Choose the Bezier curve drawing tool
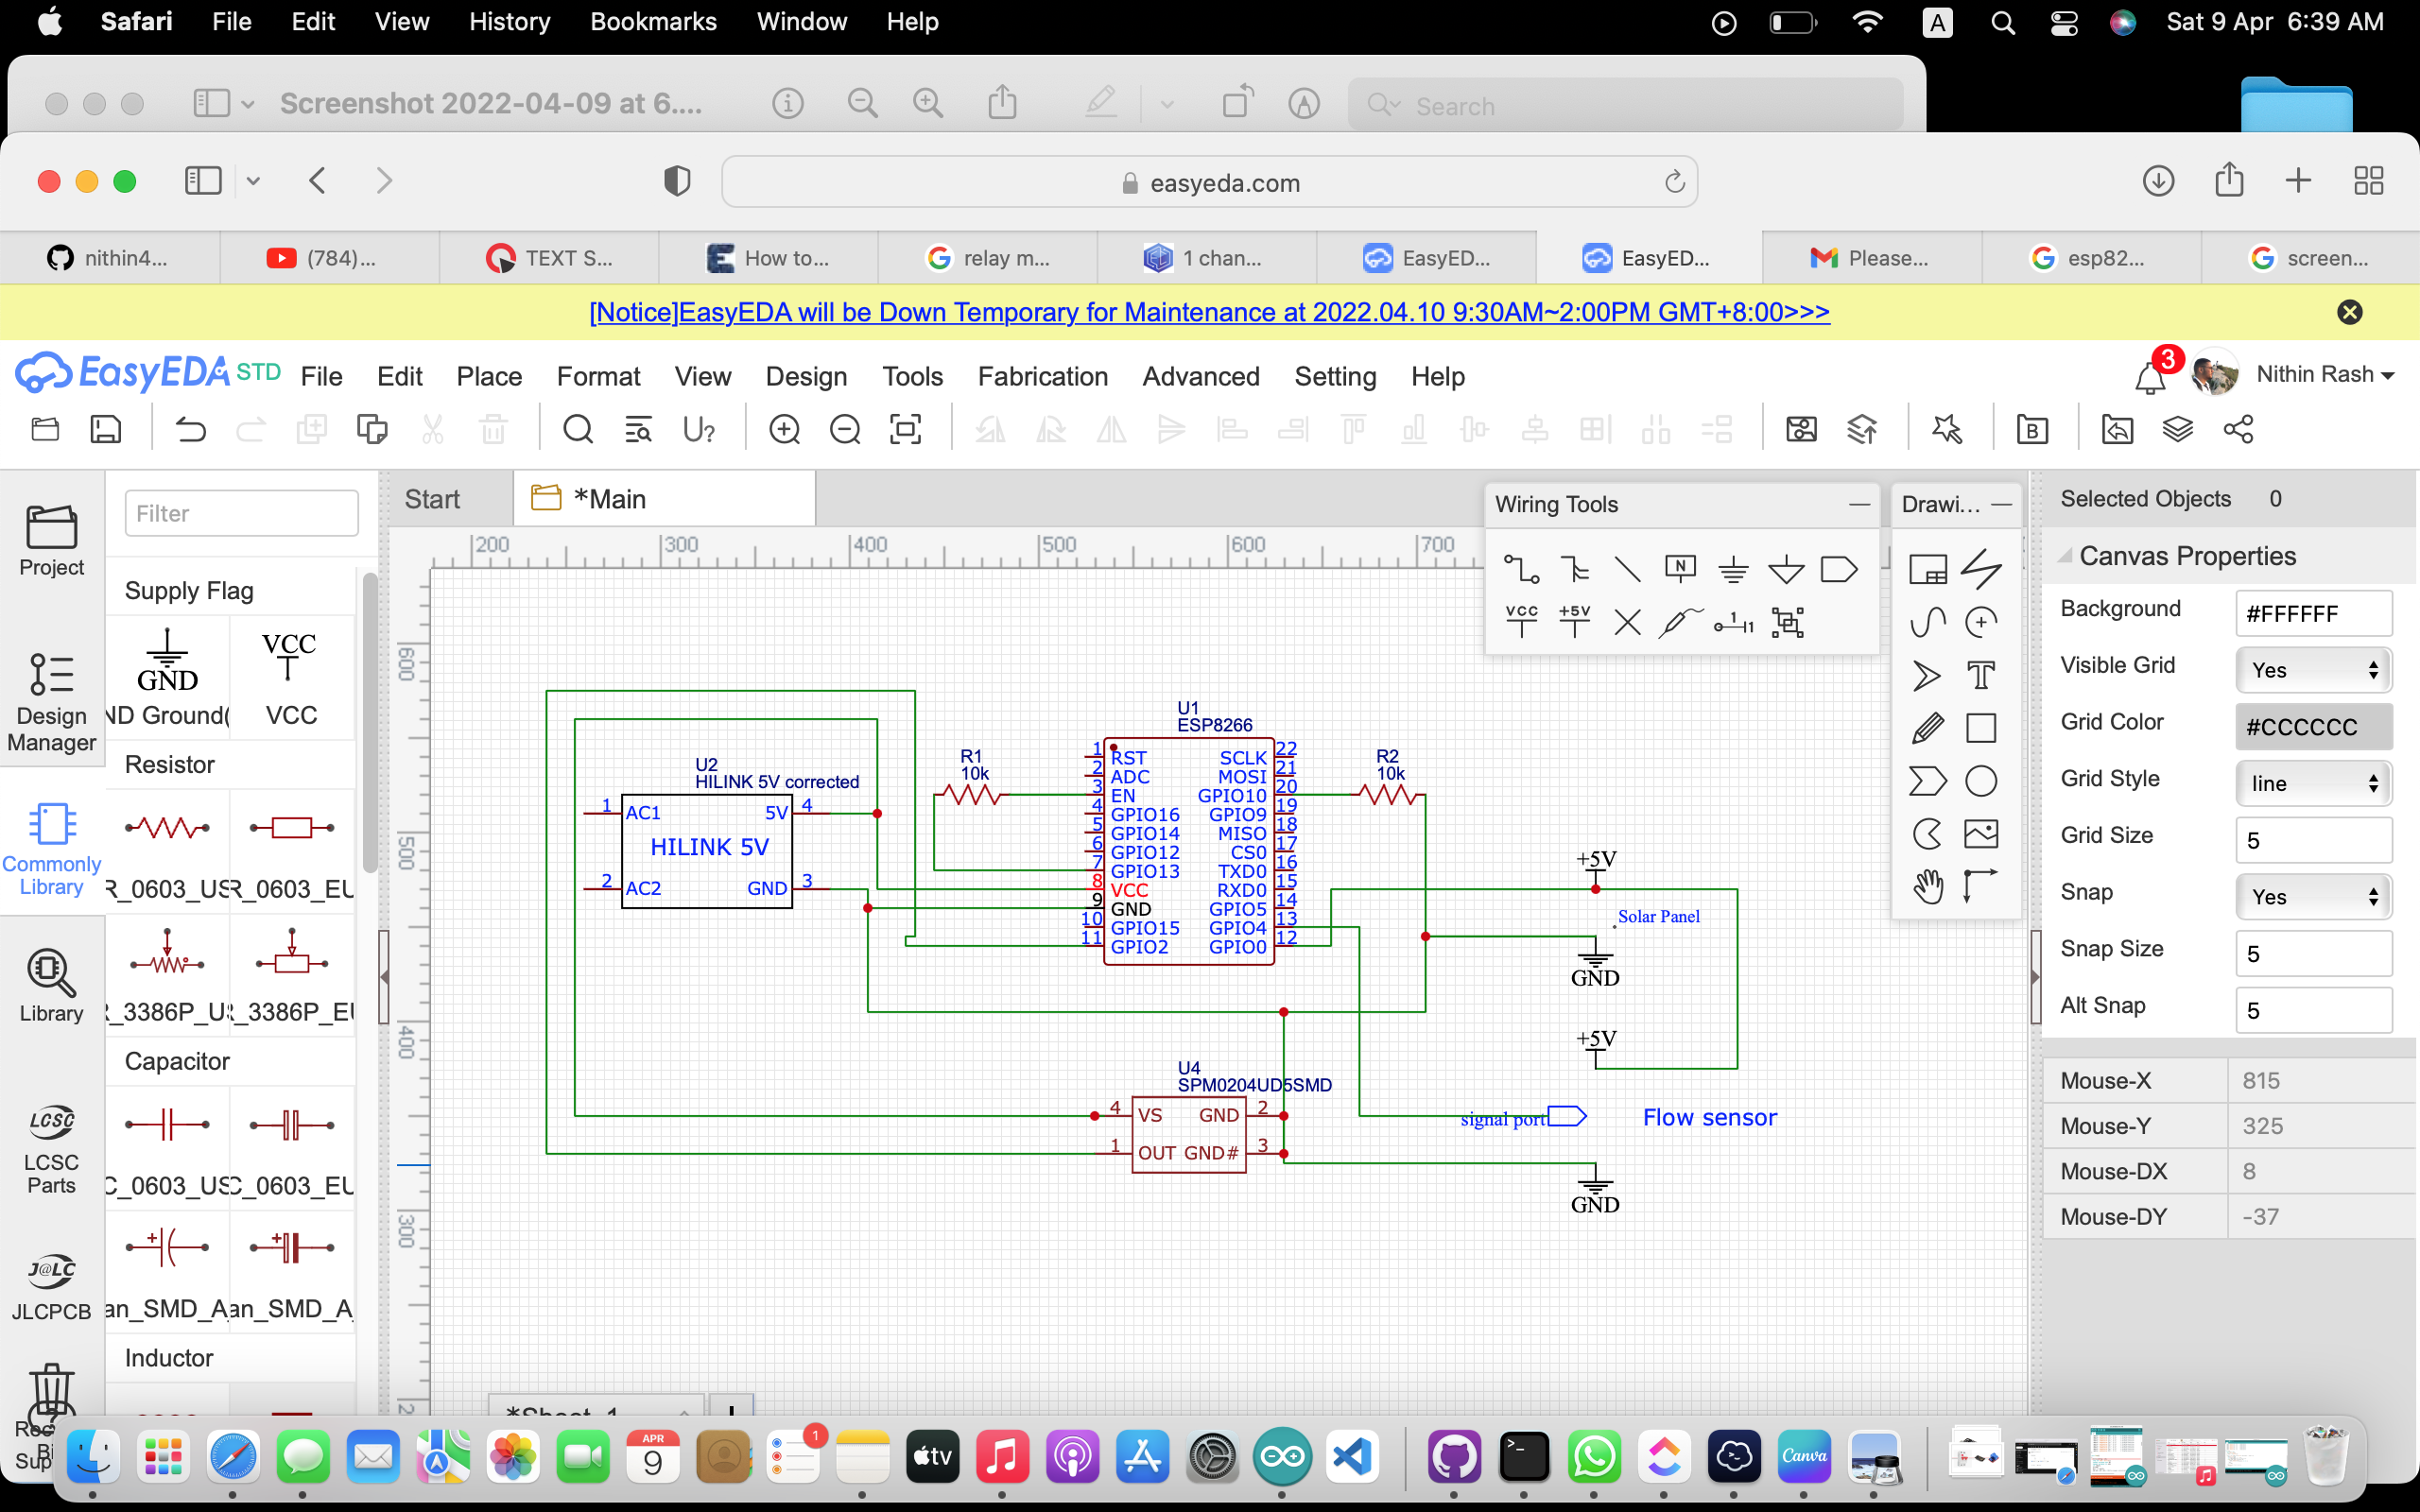 point(1927,622)
